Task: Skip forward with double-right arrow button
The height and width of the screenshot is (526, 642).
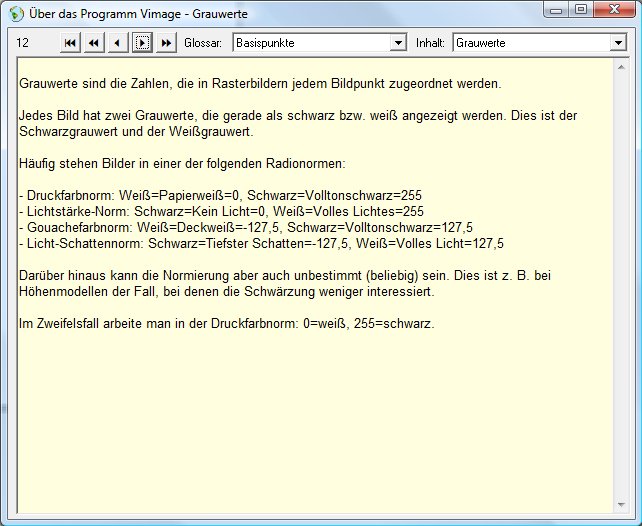Action: point(166,43)
